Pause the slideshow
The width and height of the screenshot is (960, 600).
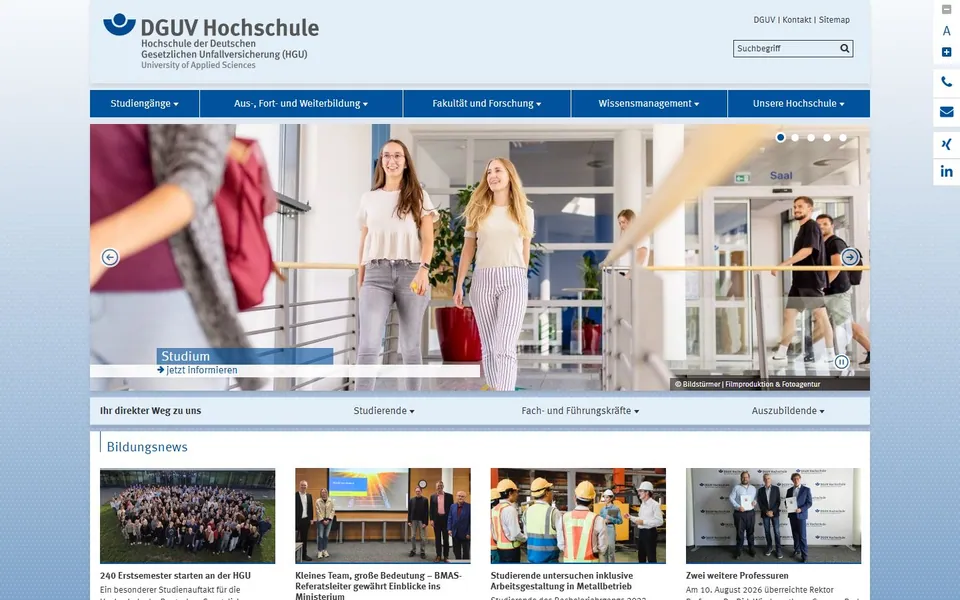[x=841, y=362]
